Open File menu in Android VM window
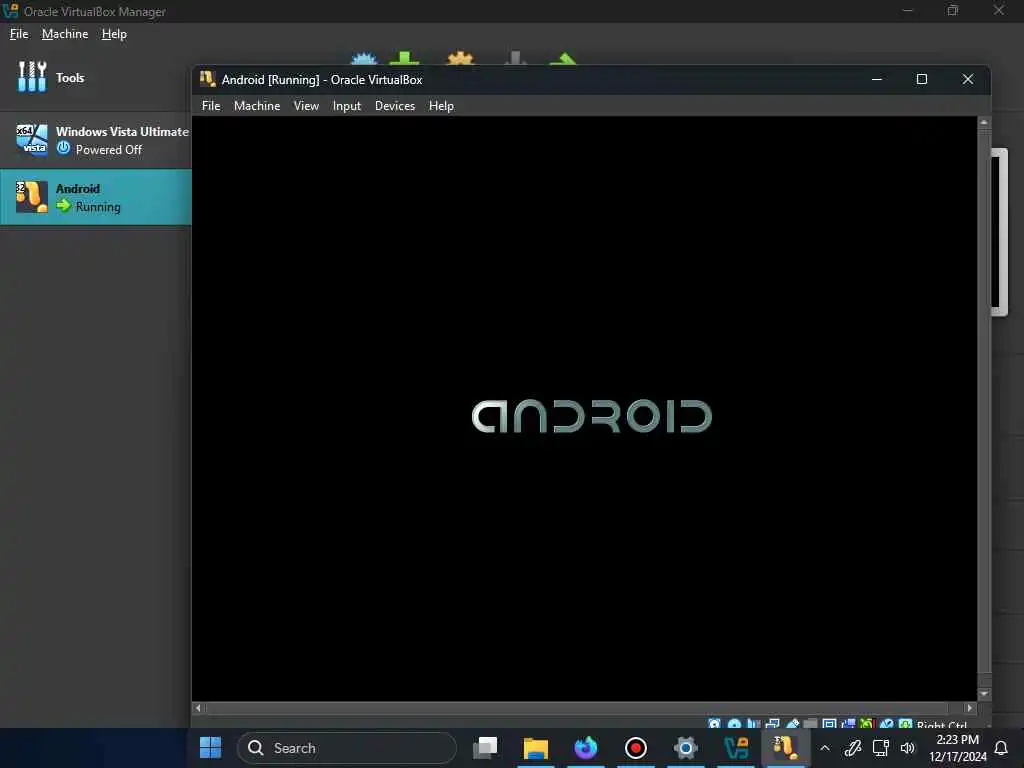1024x768 pixels. (211, 106)
